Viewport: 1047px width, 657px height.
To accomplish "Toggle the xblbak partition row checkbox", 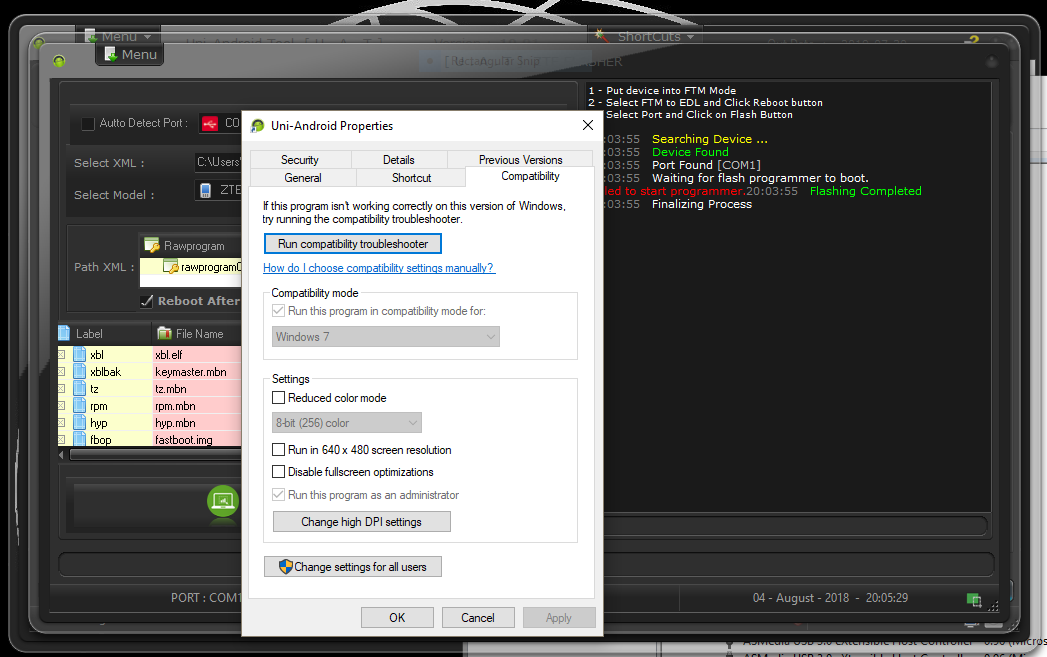I will (62, 372).
